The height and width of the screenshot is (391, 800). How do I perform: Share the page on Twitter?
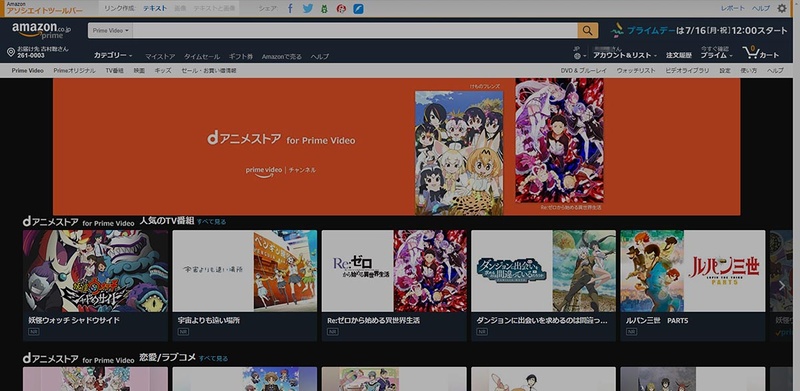coord(308,8)
